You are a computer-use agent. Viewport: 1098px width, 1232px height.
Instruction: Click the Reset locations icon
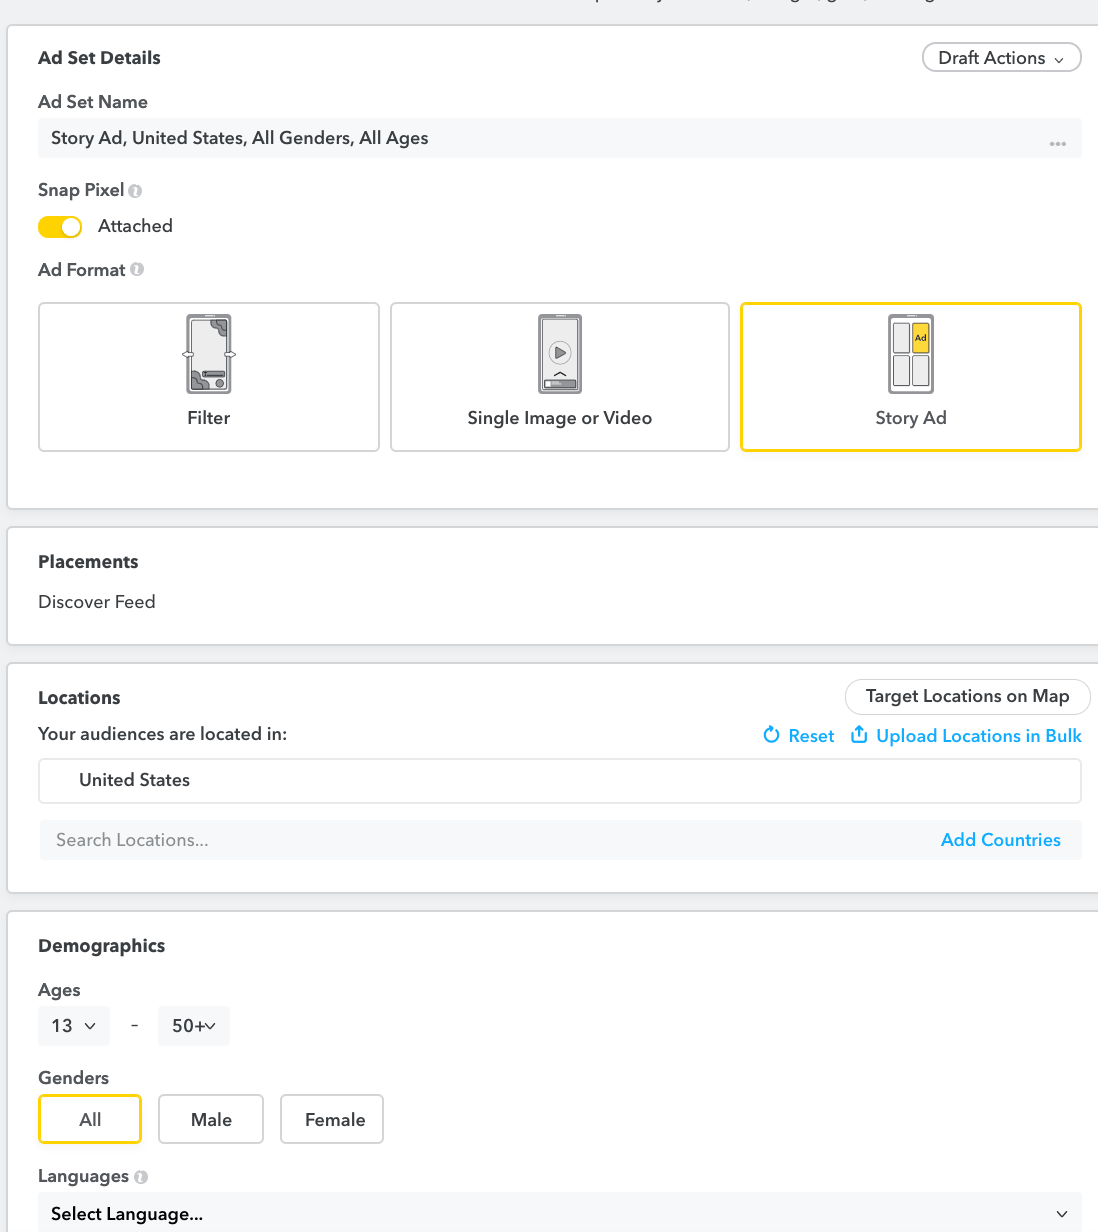[771, 735]
